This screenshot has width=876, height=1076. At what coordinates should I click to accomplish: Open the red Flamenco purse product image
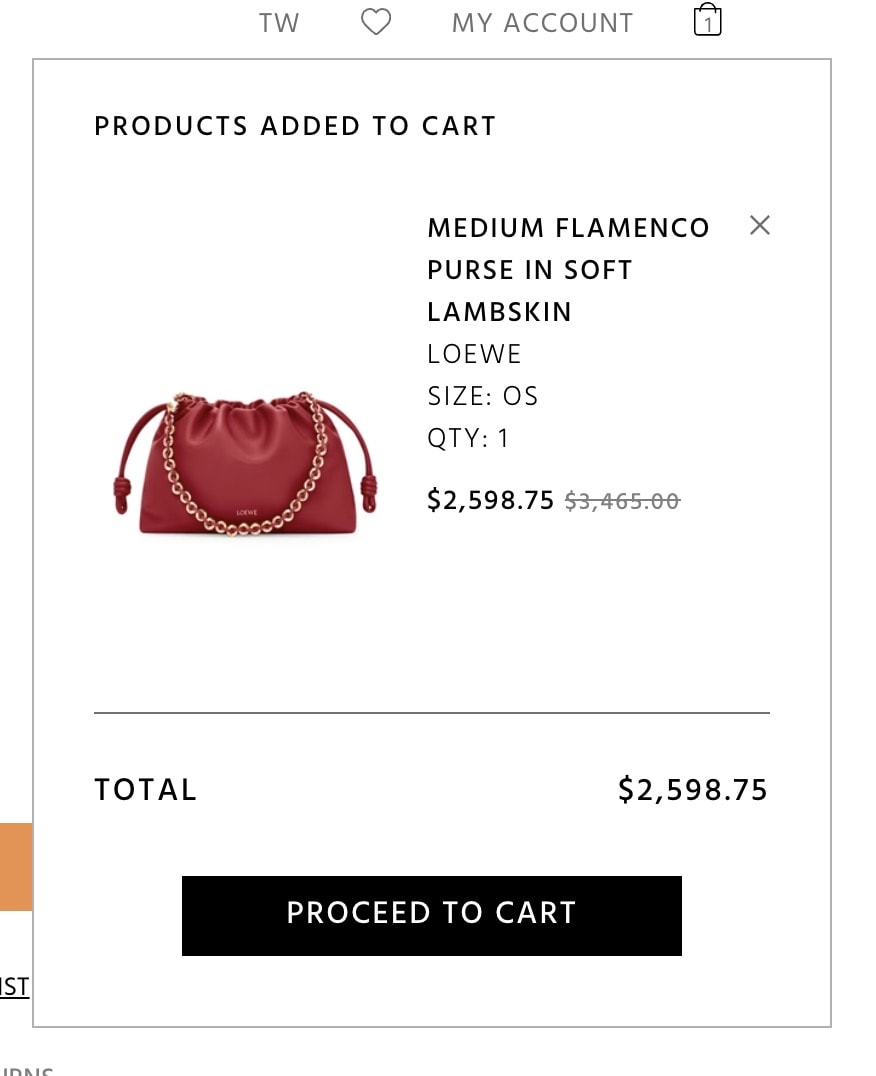click(x=246, y=463)
